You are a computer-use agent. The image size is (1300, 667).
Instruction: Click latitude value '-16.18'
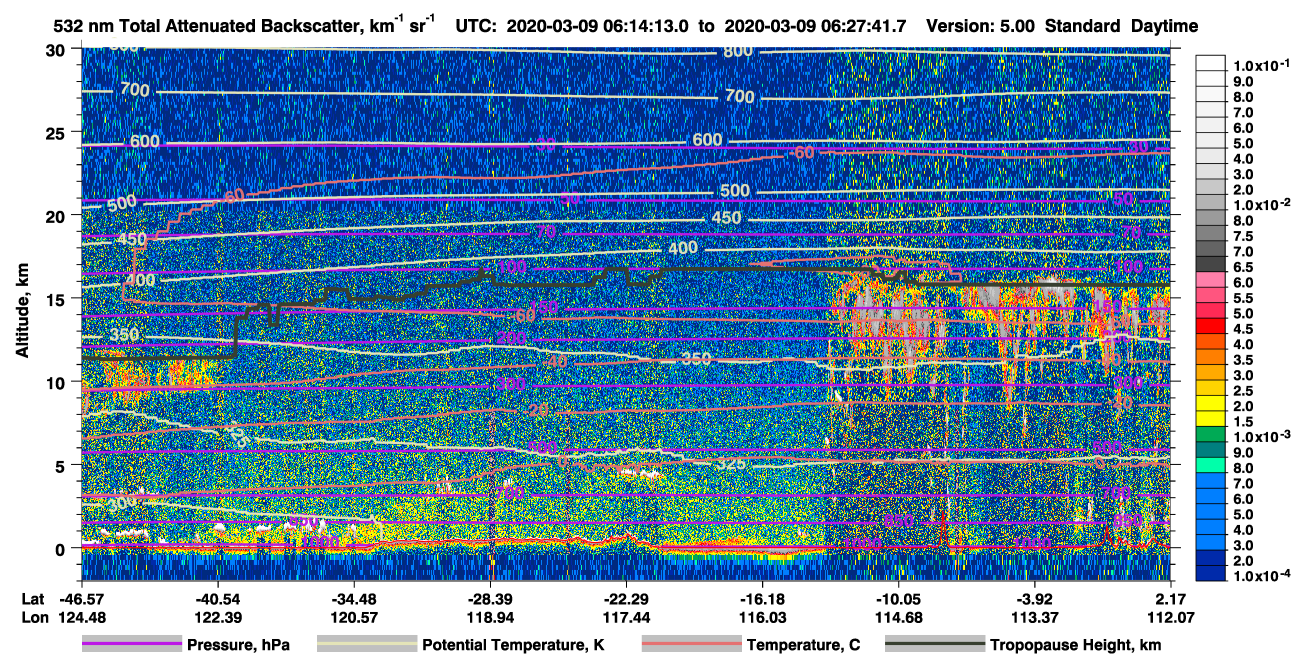tap(762, 598)
